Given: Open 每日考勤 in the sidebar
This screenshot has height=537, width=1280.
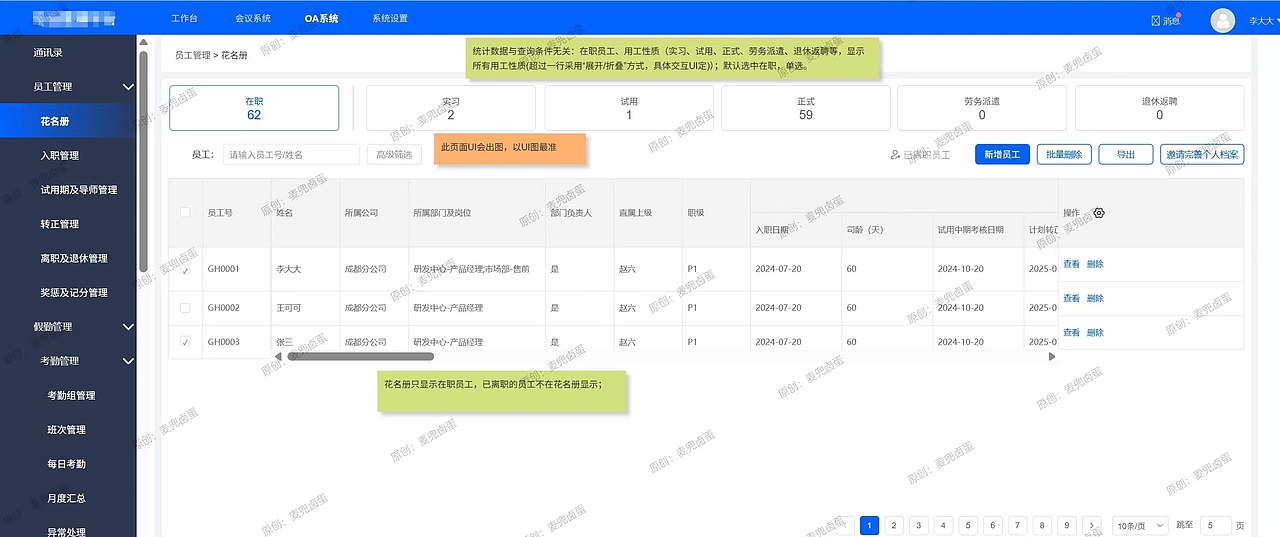Looking at the screenshot, I should click(68, 464).
